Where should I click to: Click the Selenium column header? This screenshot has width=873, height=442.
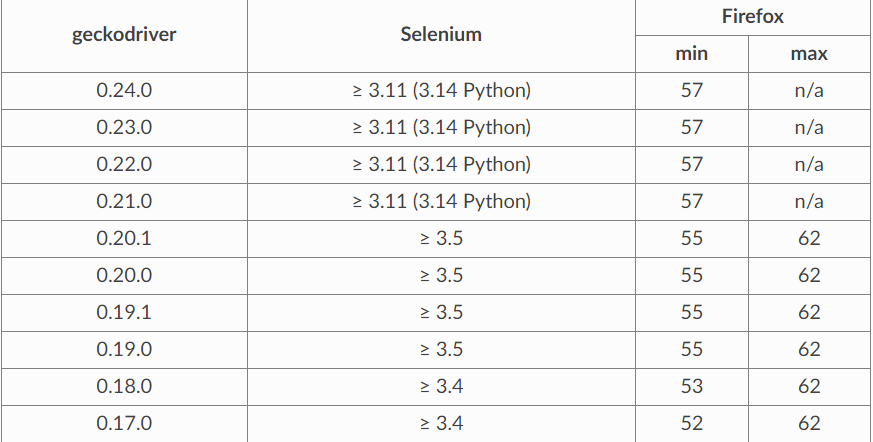(441, 35)
